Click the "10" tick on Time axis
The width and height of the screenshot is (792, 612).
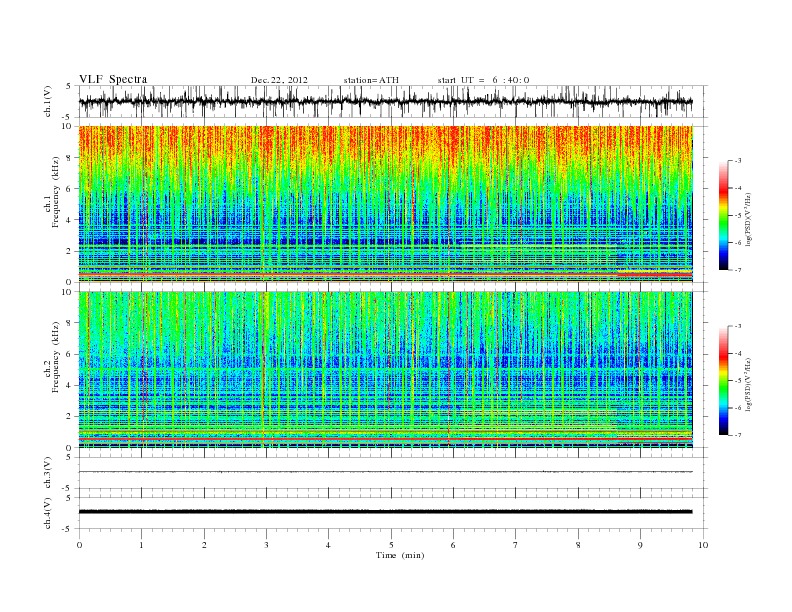703,545
